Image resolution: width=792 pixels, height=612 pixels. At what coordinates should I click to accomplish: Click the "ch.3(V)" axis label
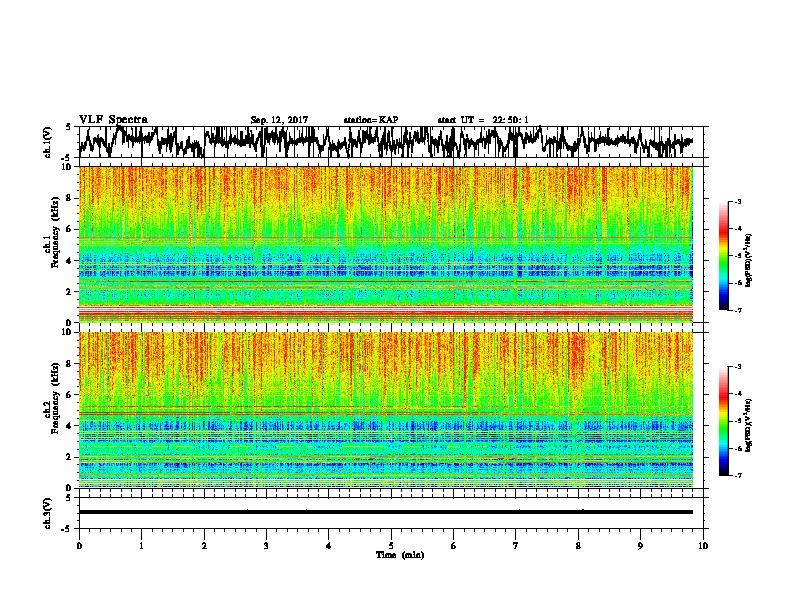pos(48,514)
